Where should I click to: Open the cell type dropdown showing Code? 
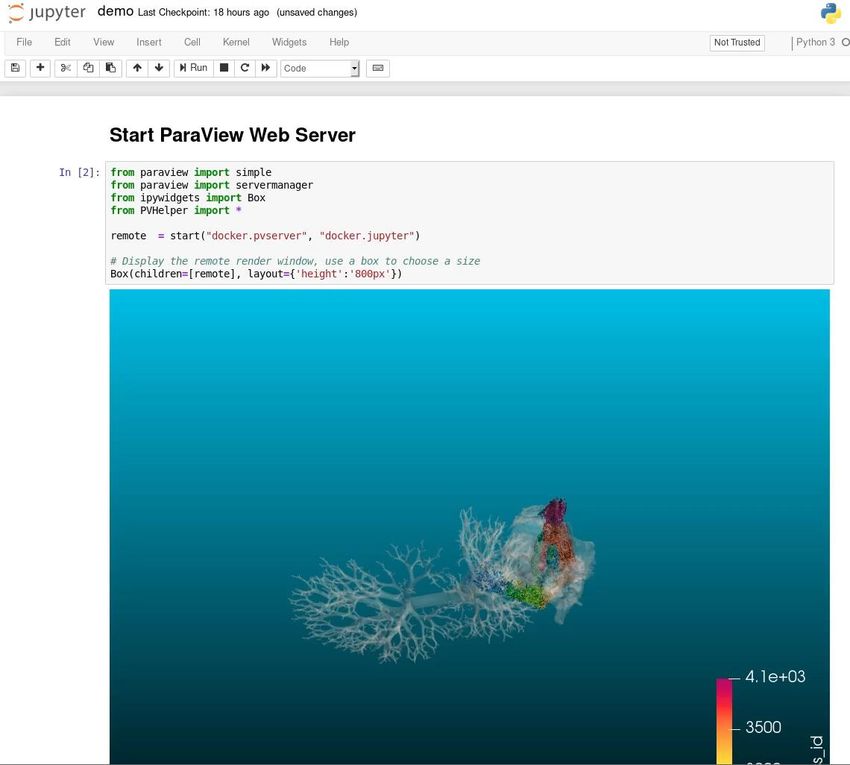[x=320, y=68]
